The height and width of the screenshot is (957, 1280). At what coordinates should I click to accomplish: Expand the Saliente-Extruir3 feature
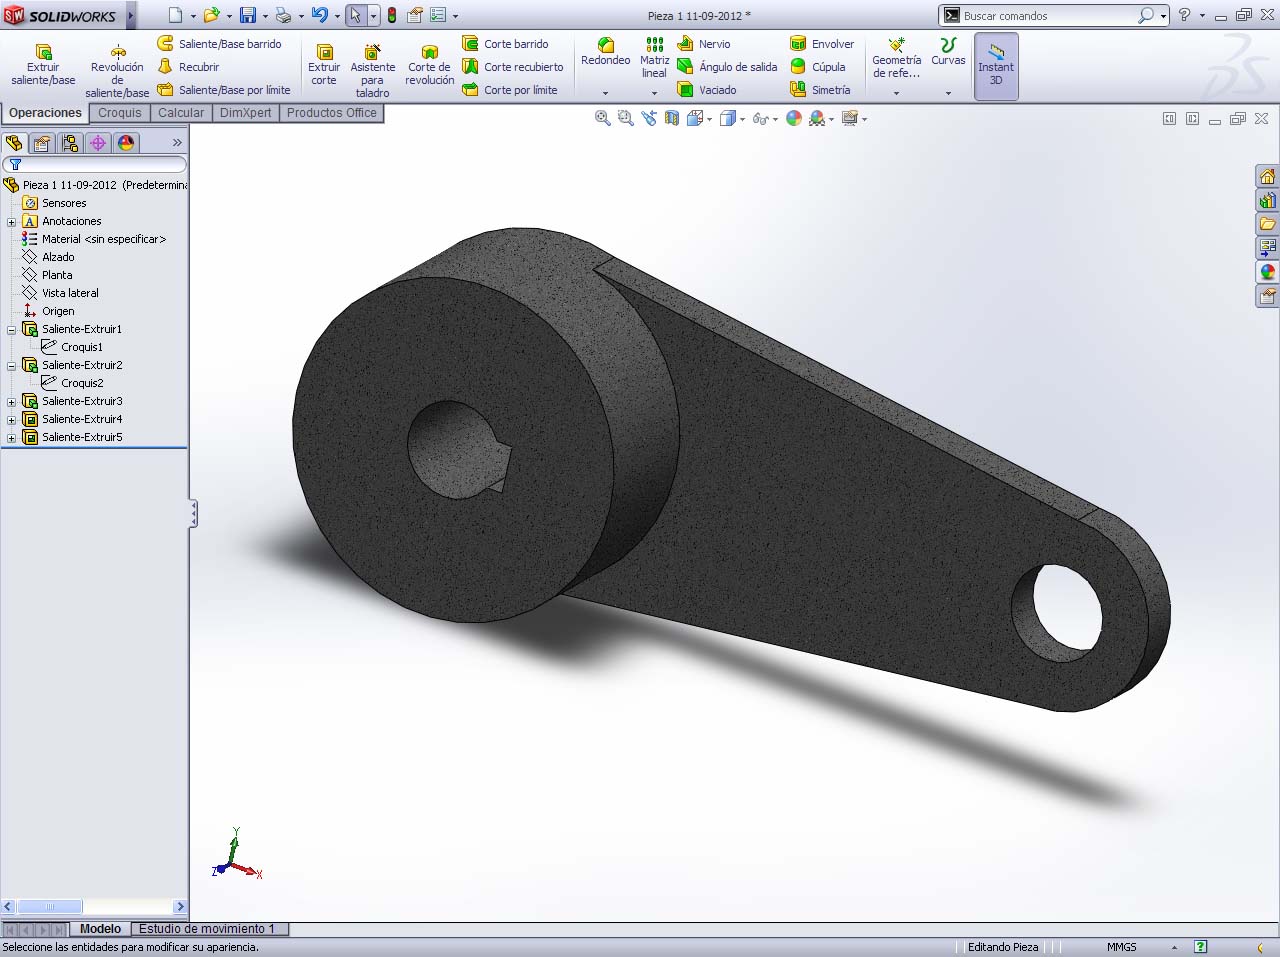12,401
